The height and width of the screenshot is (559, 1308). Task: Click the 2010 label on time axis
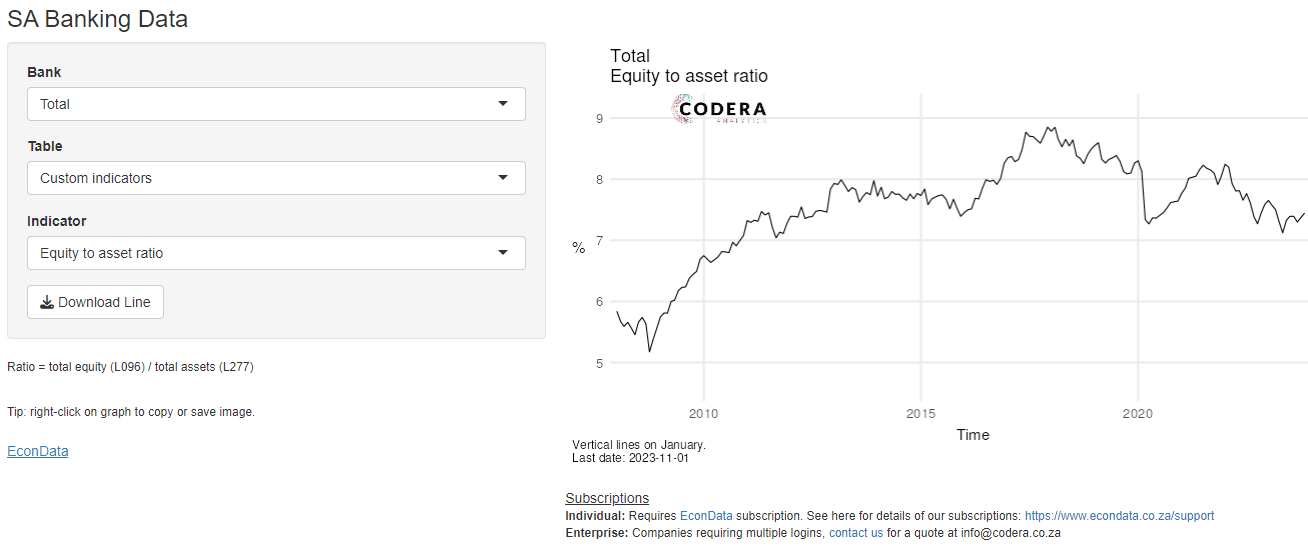704,413
